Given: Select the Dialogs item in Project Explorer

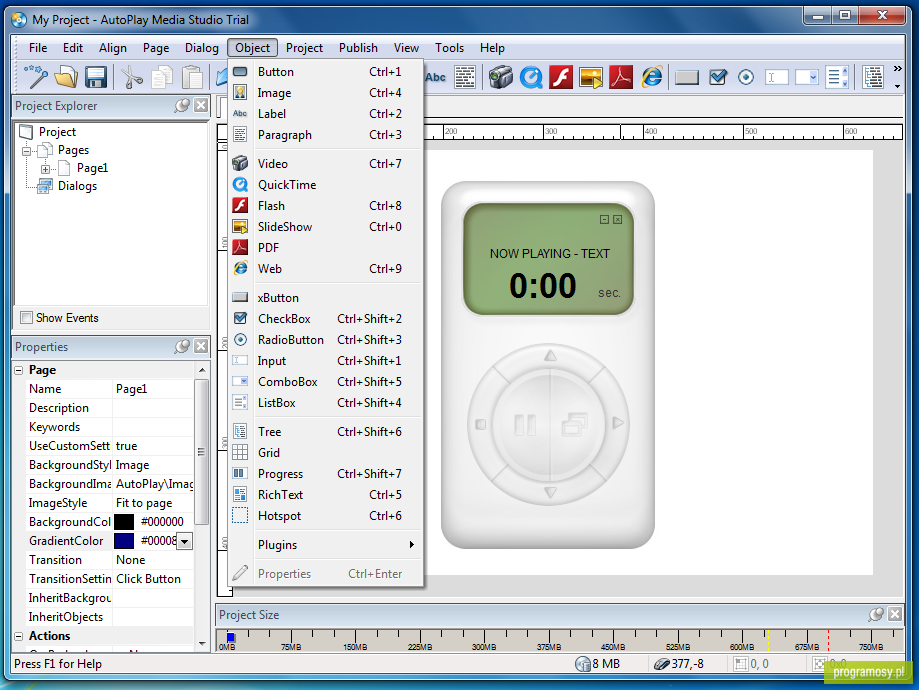Looking at the screenshot, I should (77, 186).
